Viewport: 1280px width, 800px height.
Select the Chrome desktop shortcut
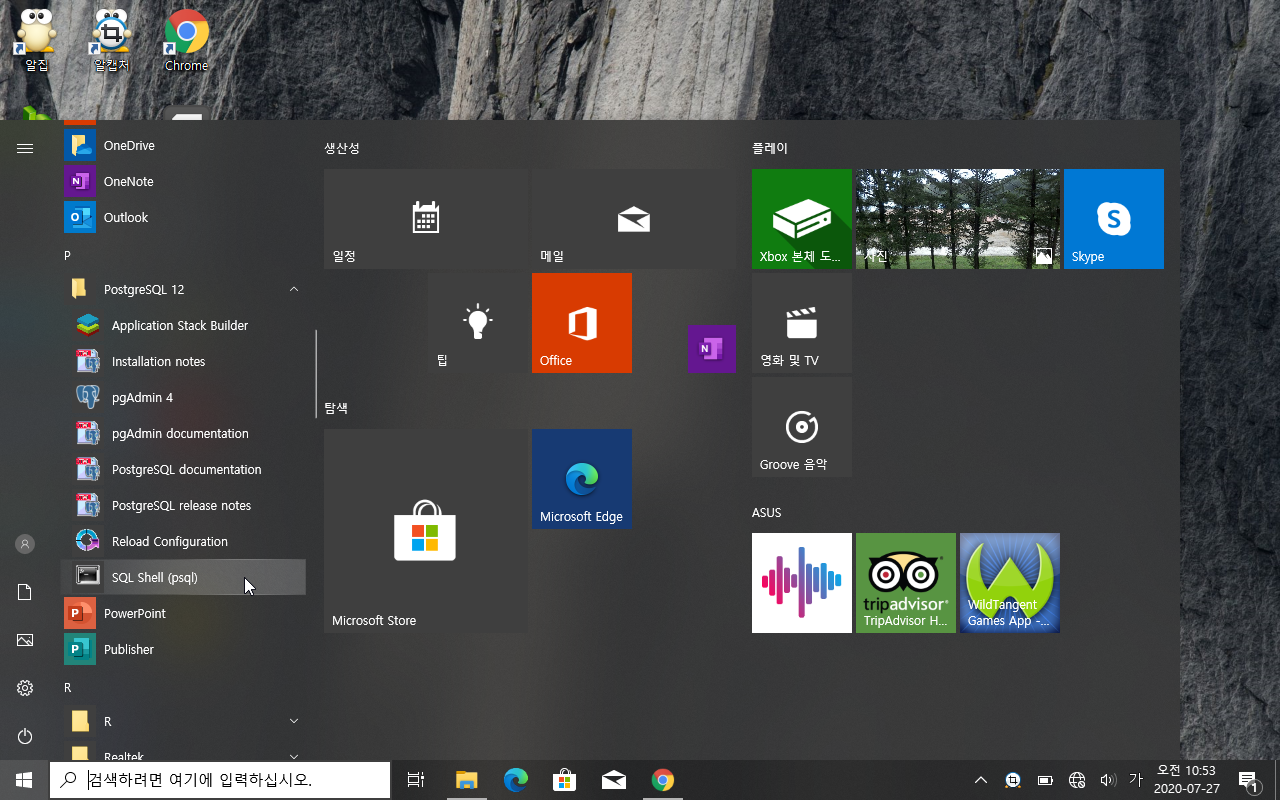[186, 41]
